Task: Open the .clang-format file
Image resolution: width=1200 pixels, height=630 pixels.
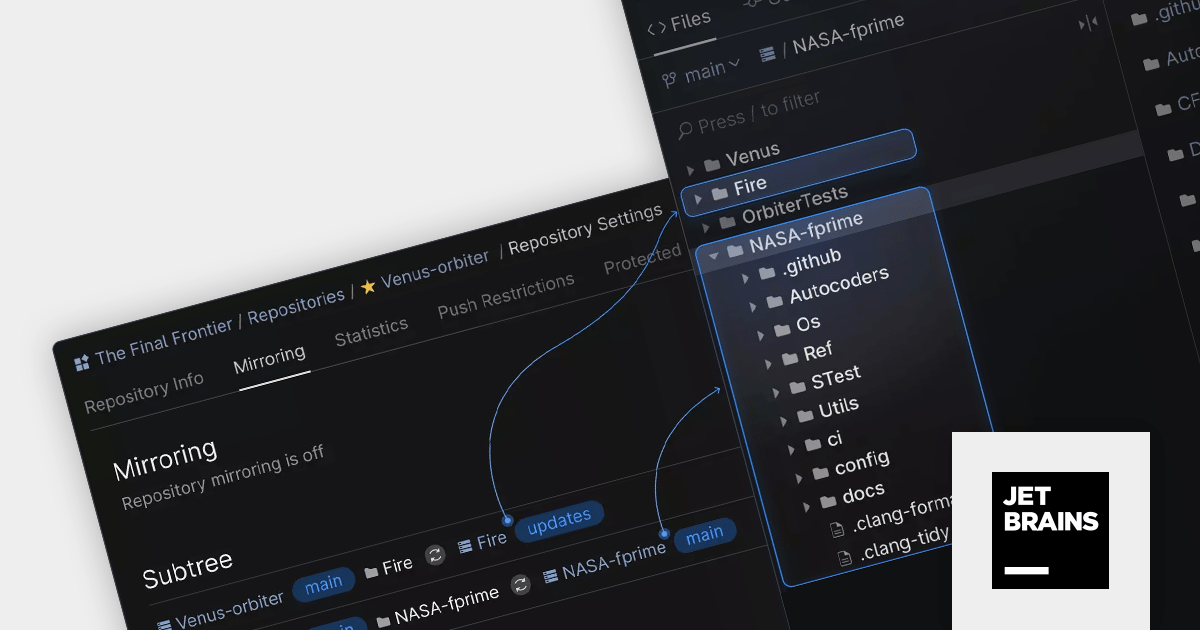Action: (x=903, y=513)
